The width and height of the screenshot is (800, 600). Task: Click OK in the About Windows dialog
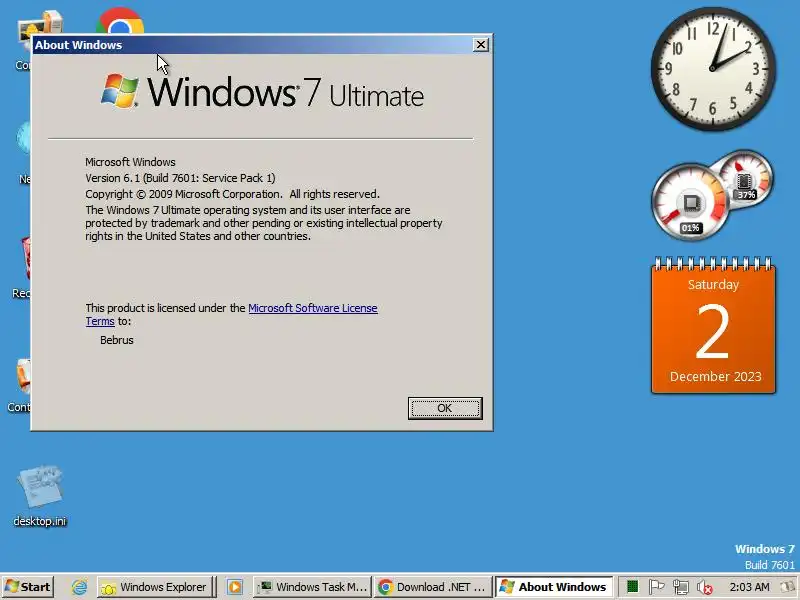[x=445, y=408]
